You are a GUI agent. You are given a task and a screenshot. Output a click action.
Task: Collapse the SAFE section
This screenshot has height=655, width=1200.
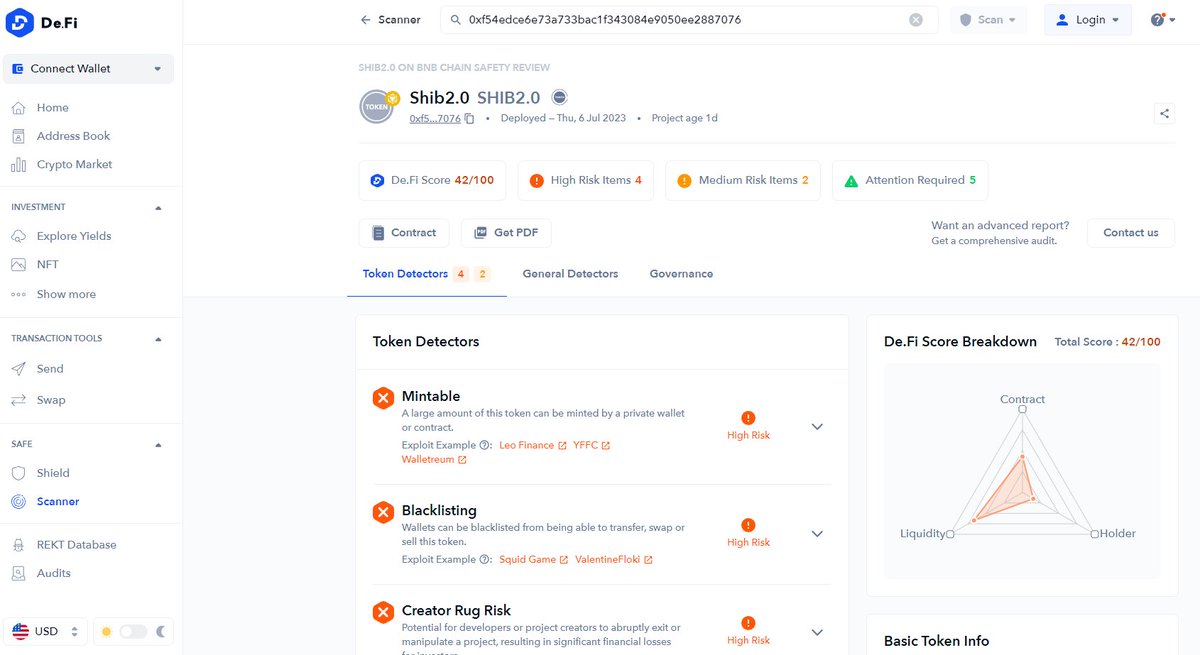click(158, 444)
